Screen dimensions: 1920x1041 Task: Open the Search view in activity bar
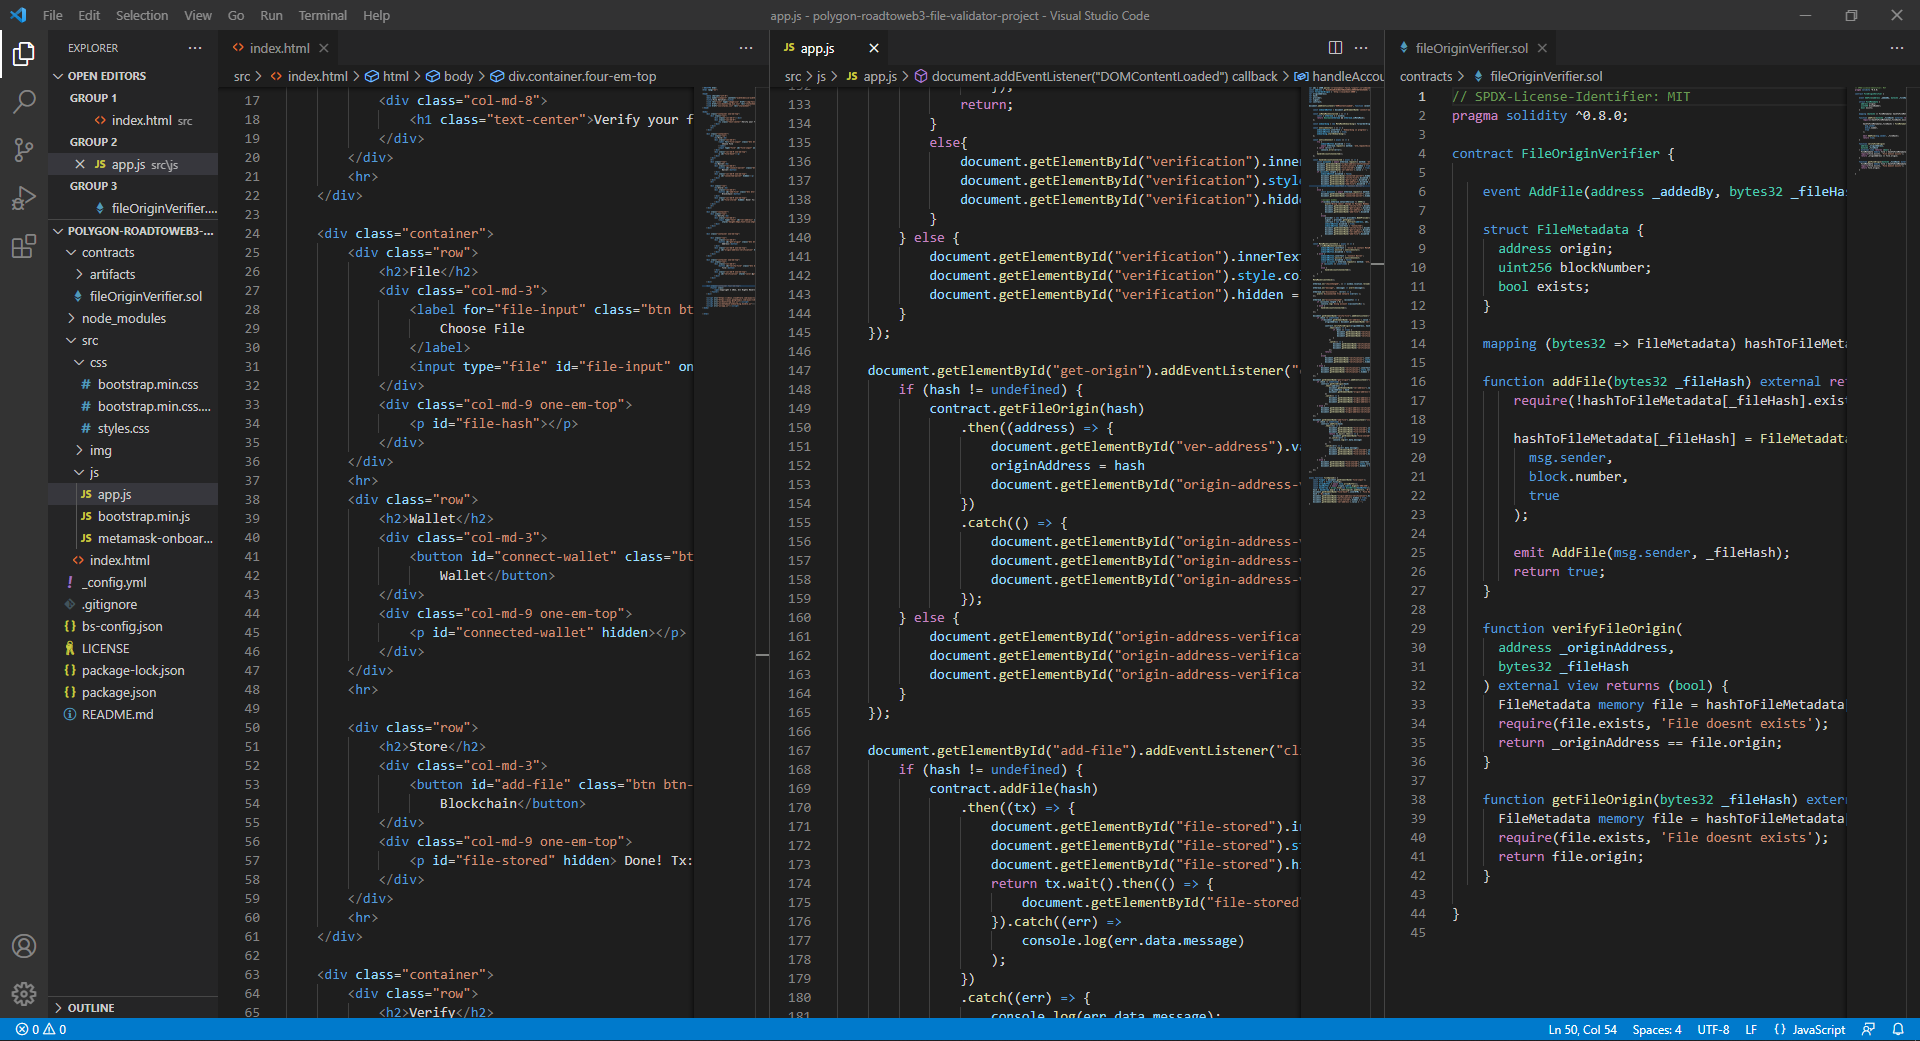(x=24, y=101)
